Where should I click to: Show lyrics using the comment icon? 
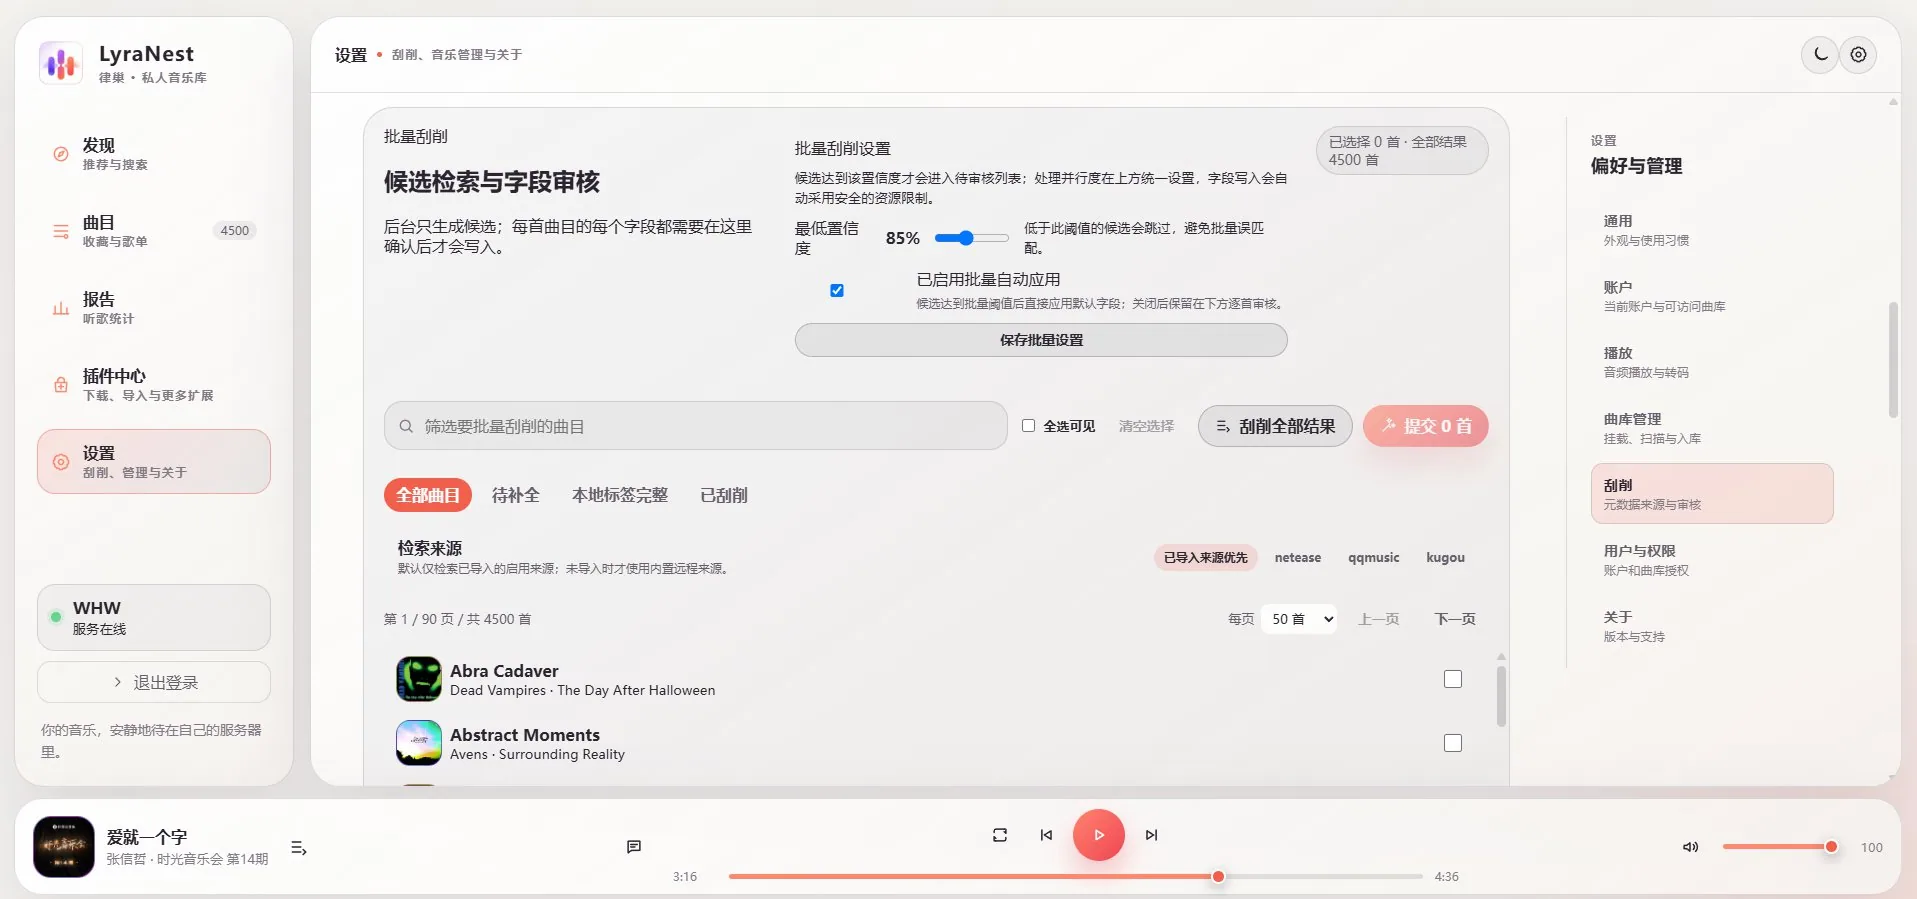click(x=634, y=847)
